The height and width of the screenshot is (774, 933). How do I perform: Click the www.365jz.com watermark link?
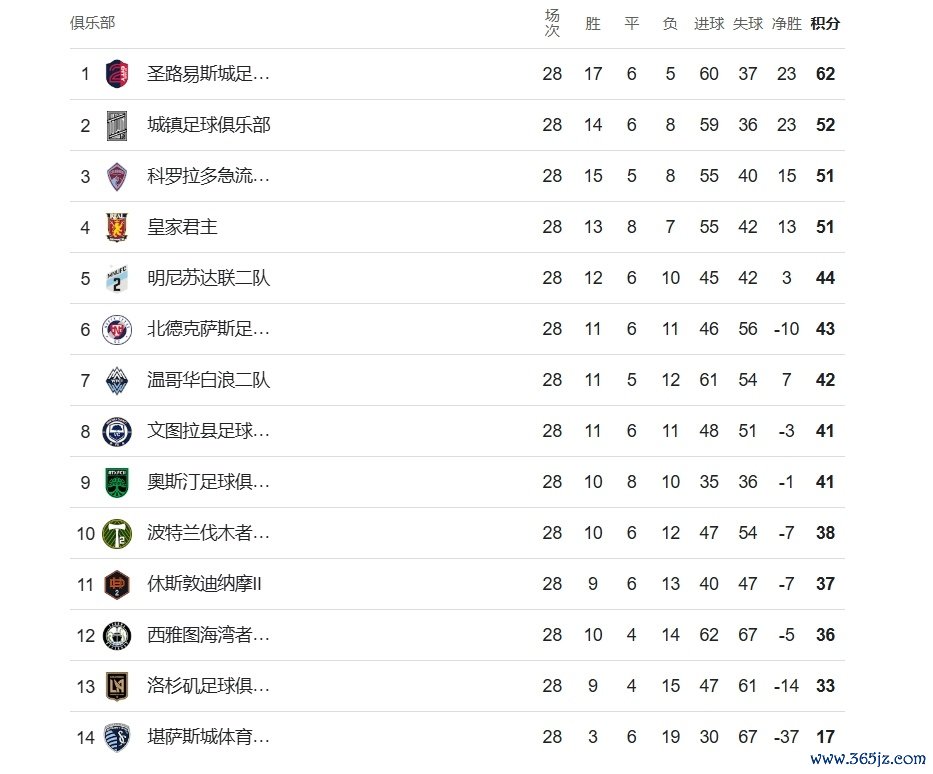click(866, 758)
